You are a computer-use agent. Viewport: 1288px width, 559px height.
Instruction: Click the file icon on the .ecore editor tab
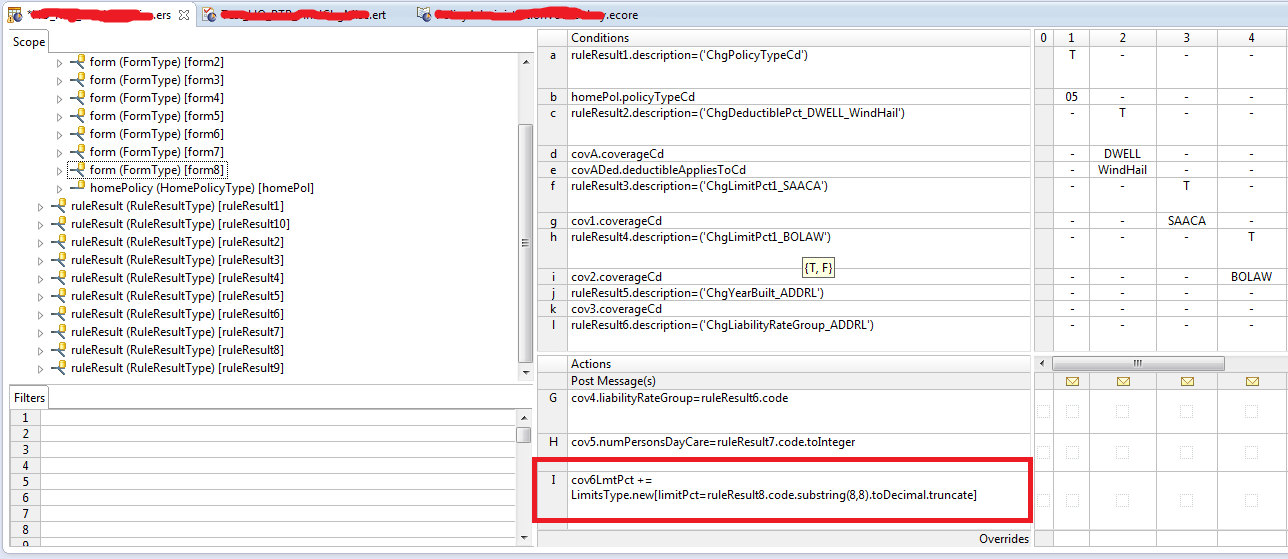(425, 15)
